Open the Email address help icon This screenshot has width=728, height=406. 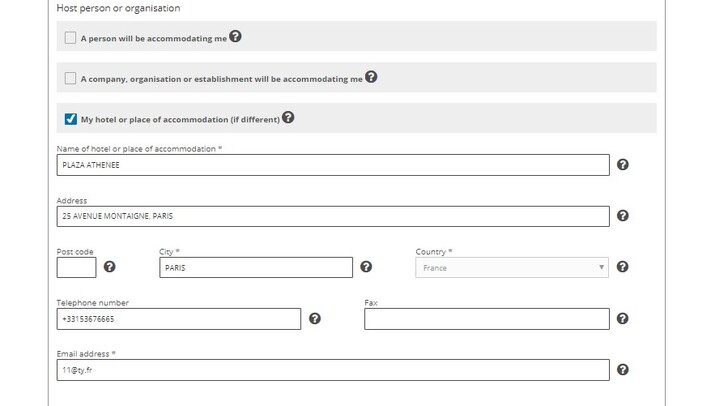[x=623, y=369]
